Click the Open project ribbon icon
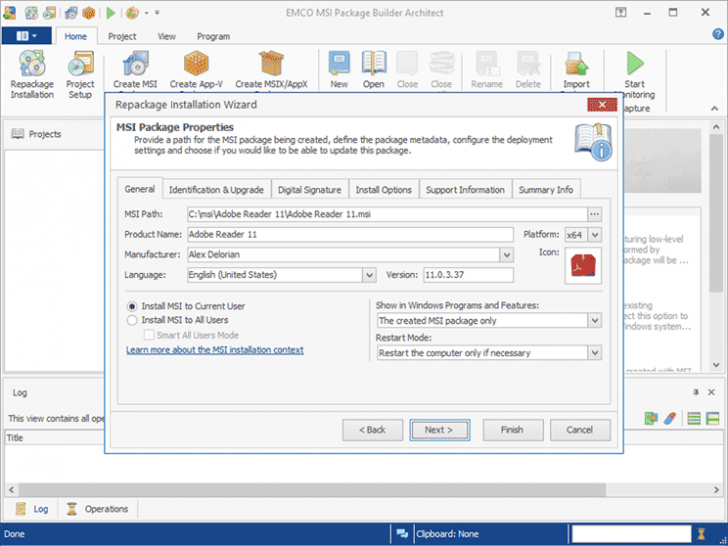The width and height of the screenshot is (728, 546). pyautogui.click(x=374, y=64)
